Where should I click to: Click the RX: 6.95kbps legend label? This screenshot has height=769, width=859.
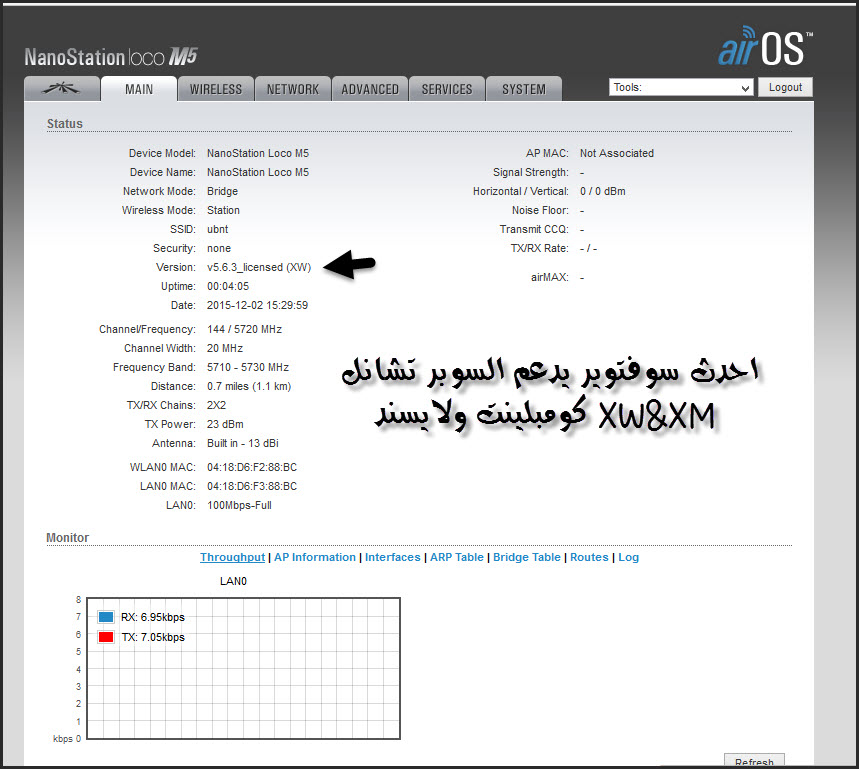(x=153, y=617)
